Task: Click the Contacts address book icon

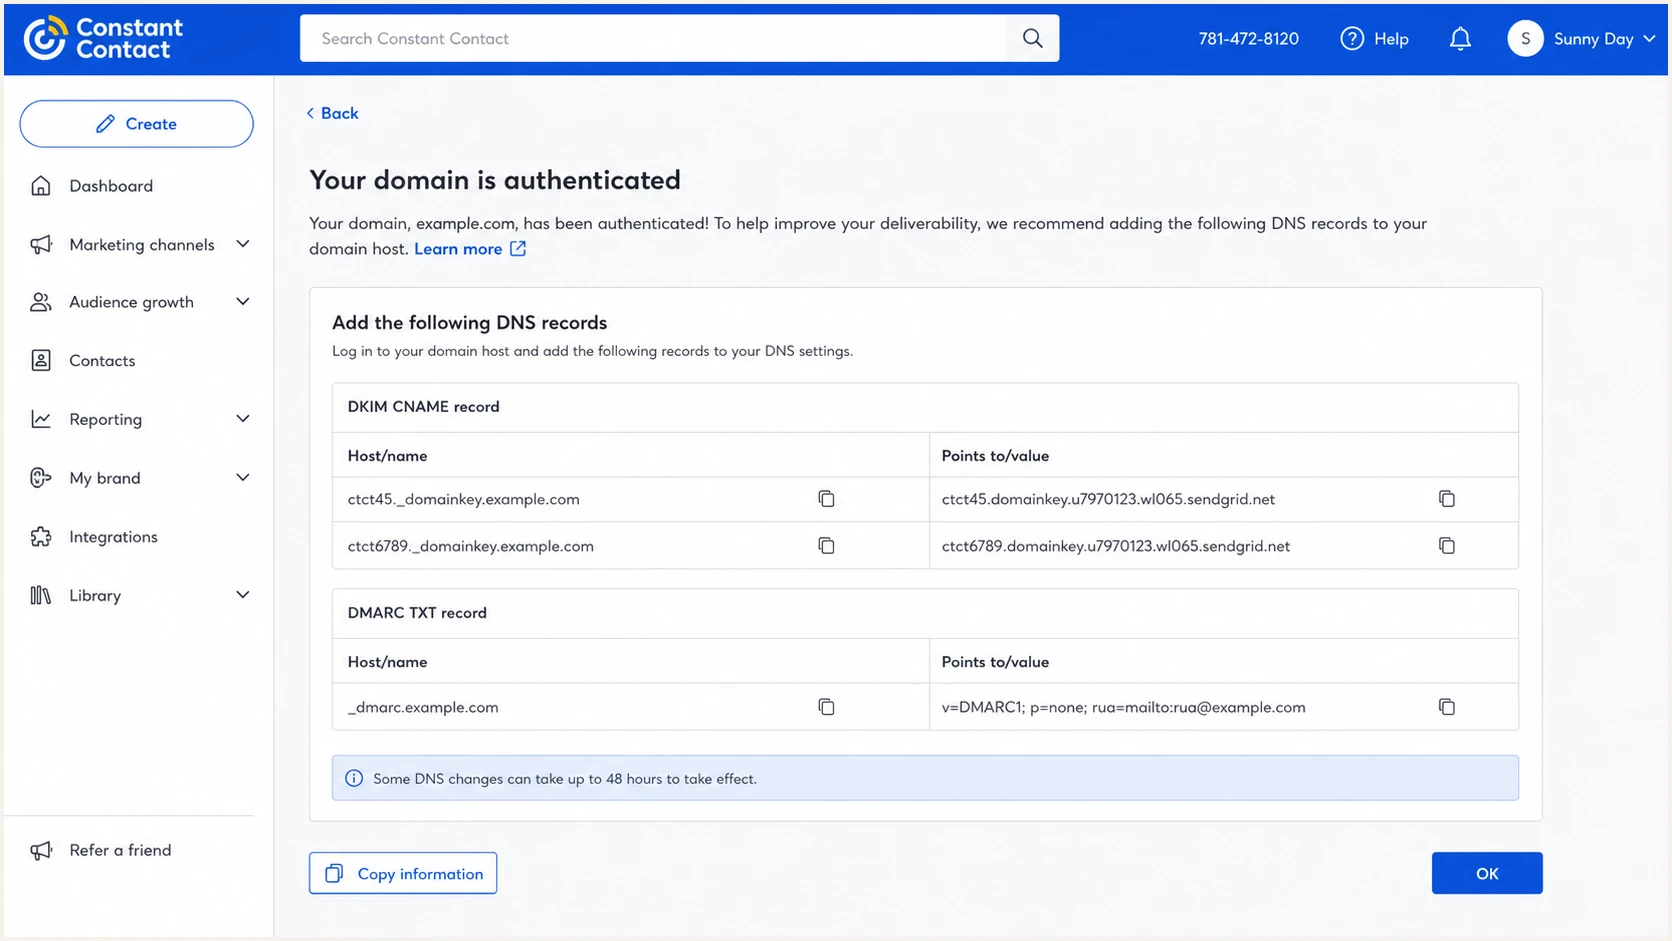Action: point(41,361)
